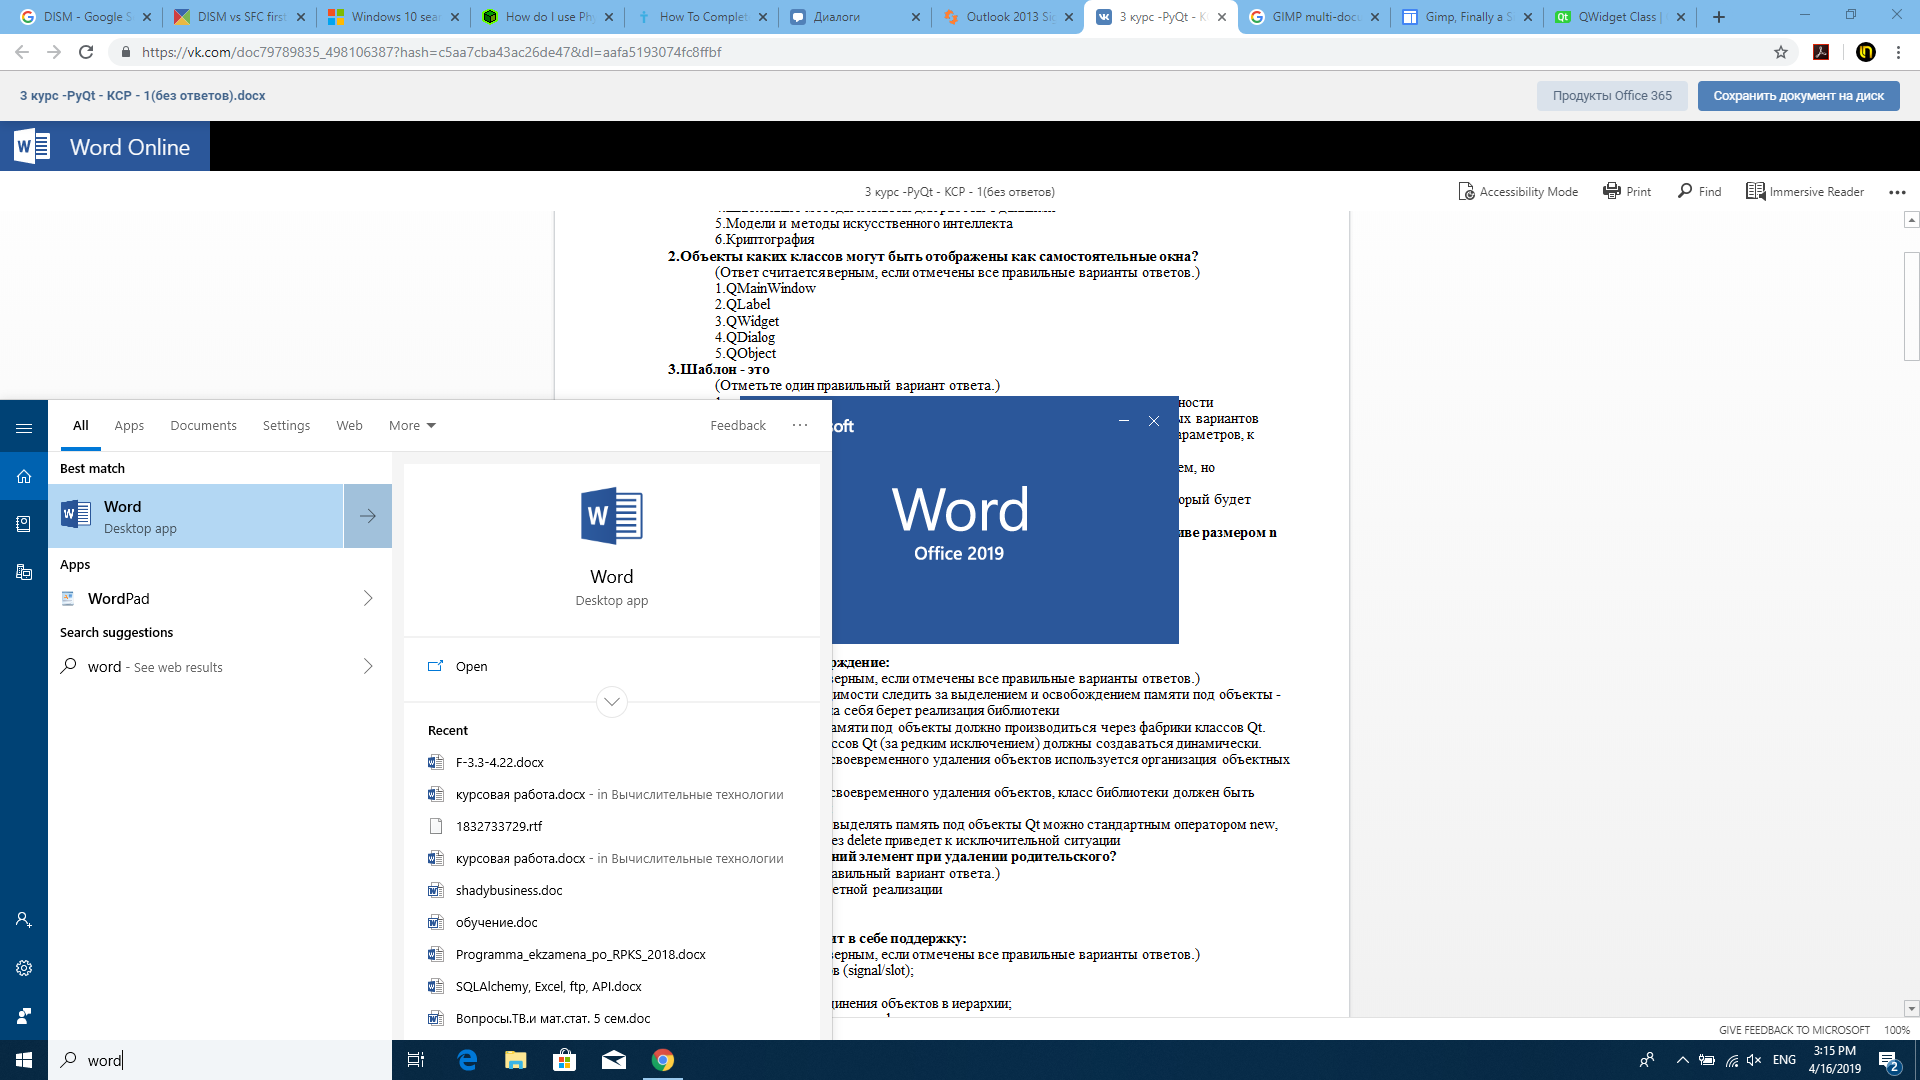Viewport: 1920px width, 1080px height.
Task: Open Accessibility Mode in Word Online
Action: tap(1518, 191)
